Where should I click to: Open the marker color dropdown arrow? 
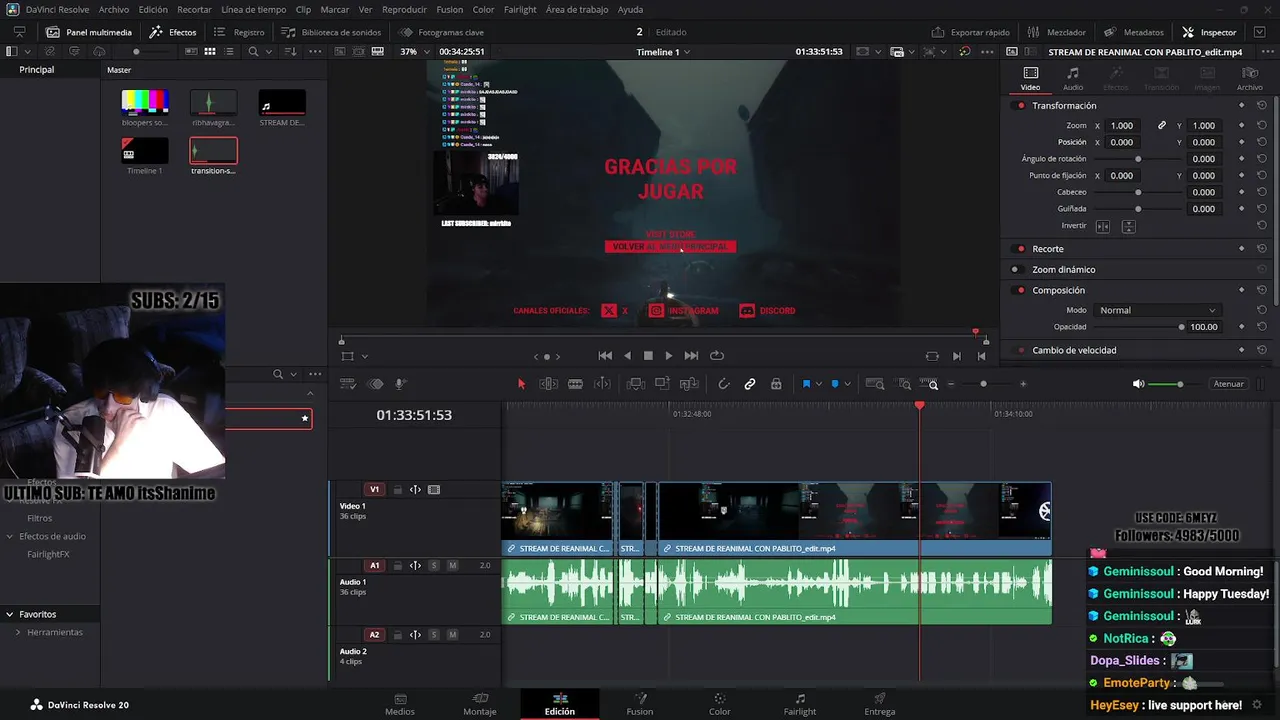(847, 384)
